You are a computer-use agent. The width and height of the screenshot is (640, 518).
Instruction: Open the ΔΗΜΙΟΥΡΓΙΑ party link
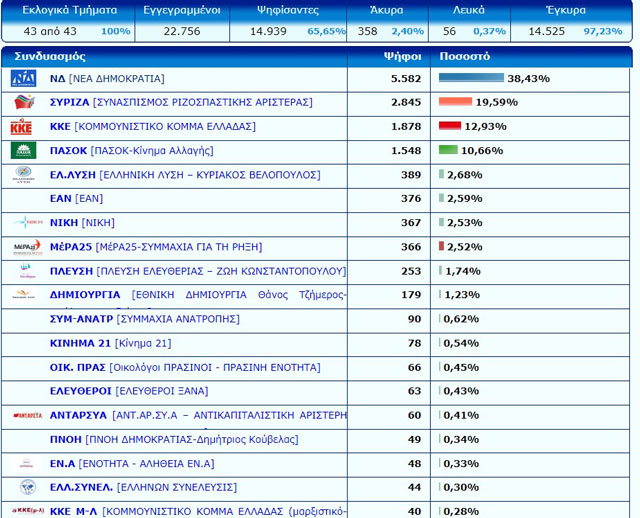[x=198, y=295]
